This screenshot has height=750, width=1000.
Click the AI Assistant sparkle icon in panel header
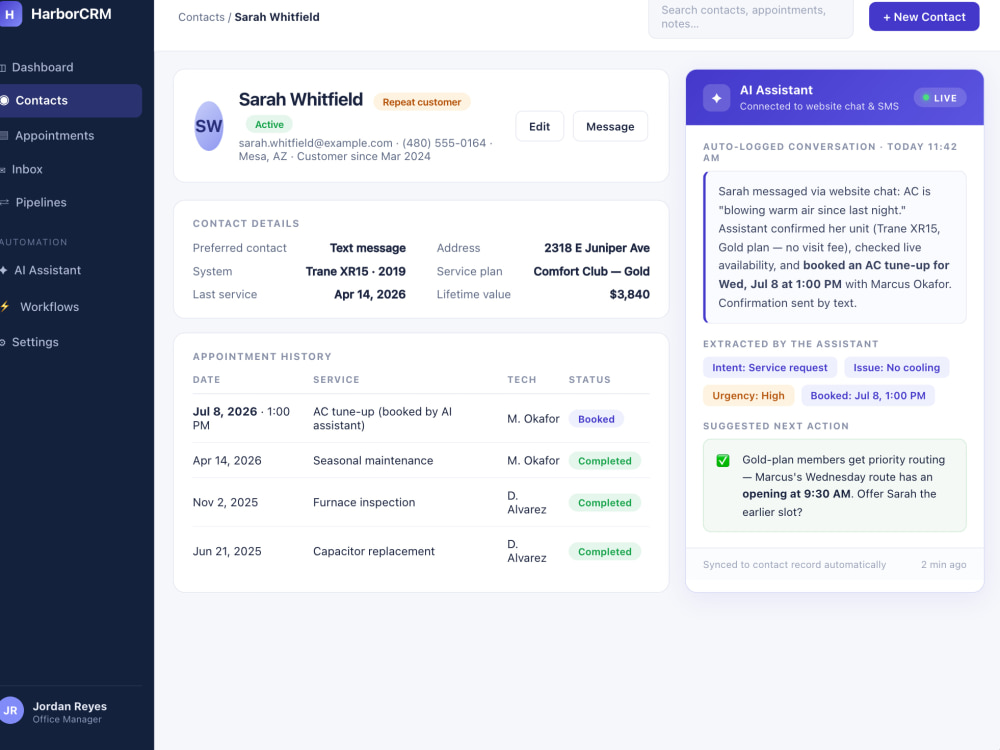[x=716, y=98]
